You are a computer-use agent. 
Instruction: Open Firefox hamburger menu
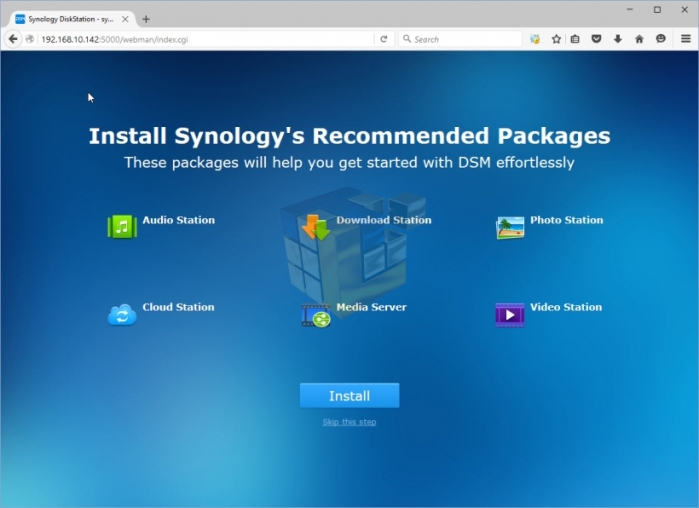(686, 39)
